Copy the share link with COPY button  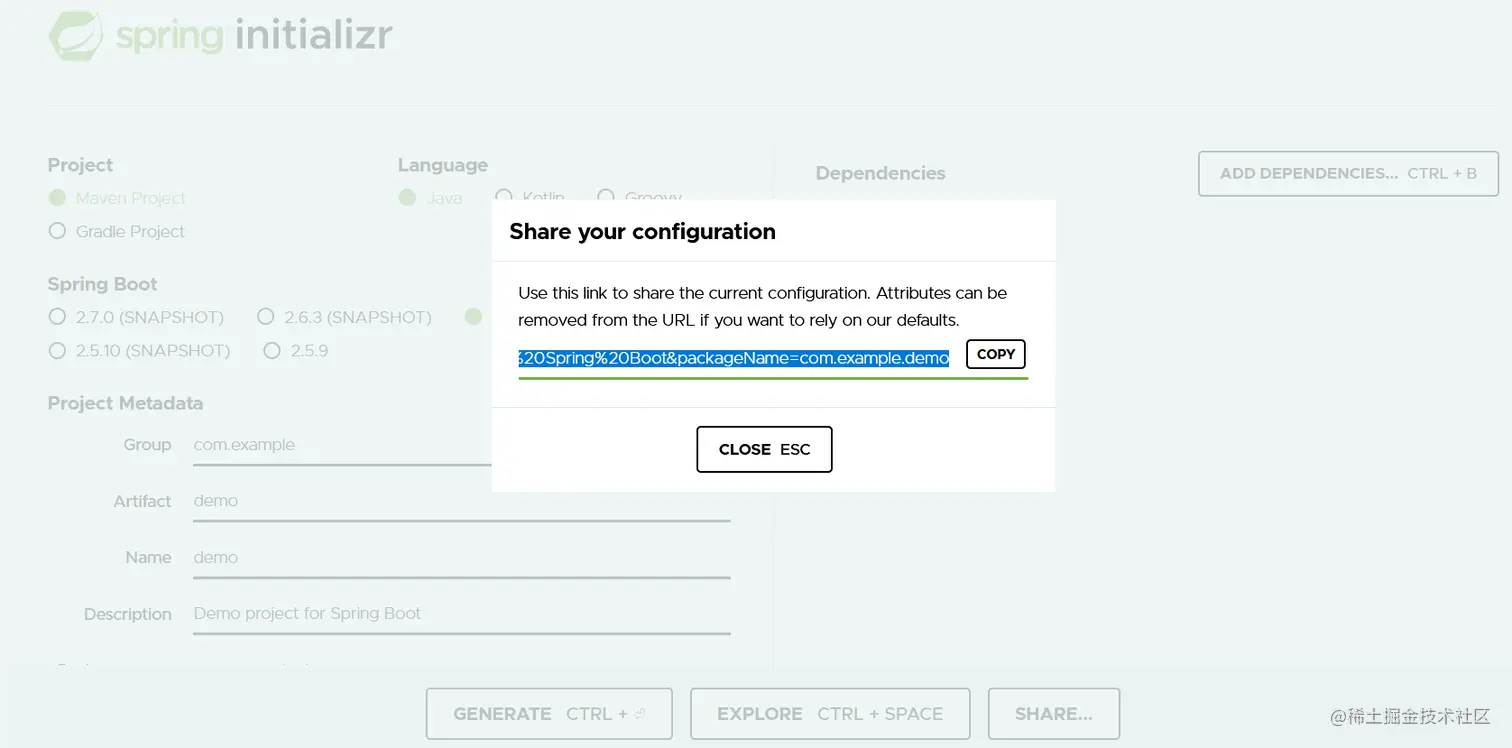pyautogui.click(x=996, y=354)
